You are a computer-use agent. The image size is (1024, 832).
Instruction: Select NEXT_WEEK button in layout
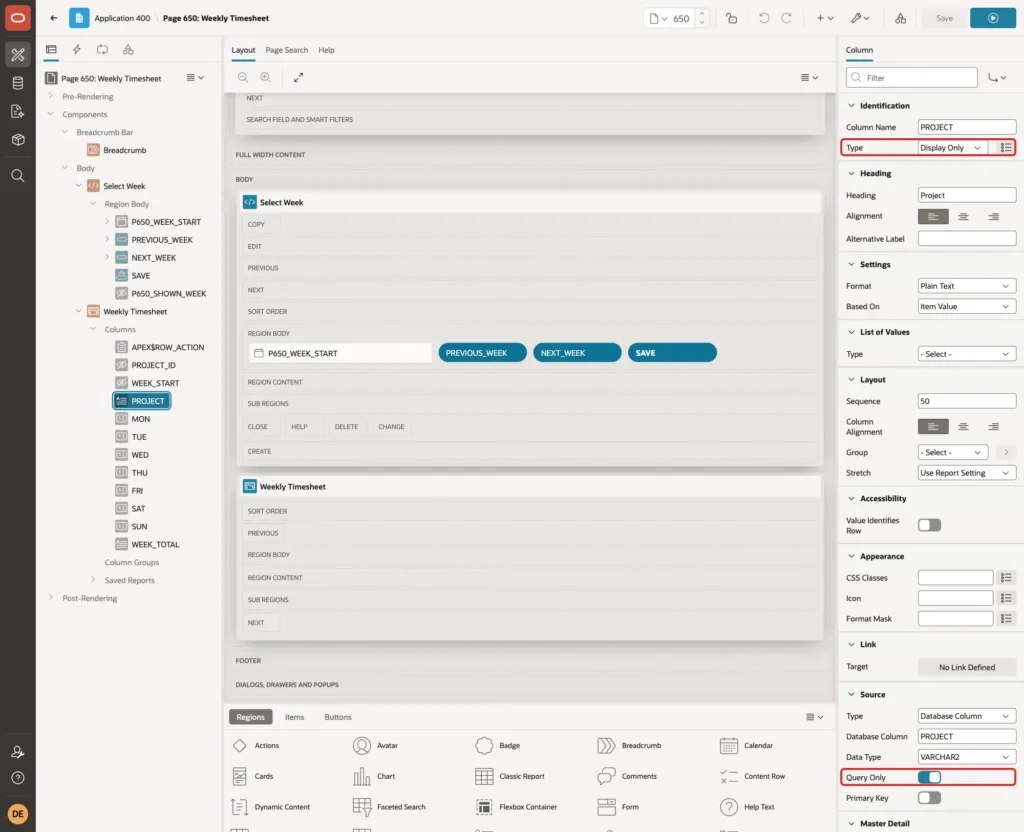[577, 353]
